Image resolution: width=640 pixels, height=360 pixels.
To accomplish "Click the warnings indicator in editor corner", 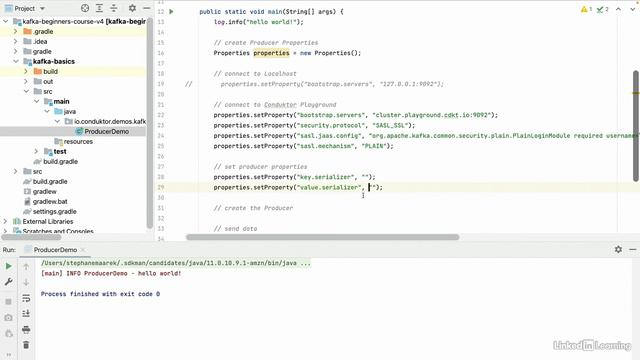I will coord(586,9).
